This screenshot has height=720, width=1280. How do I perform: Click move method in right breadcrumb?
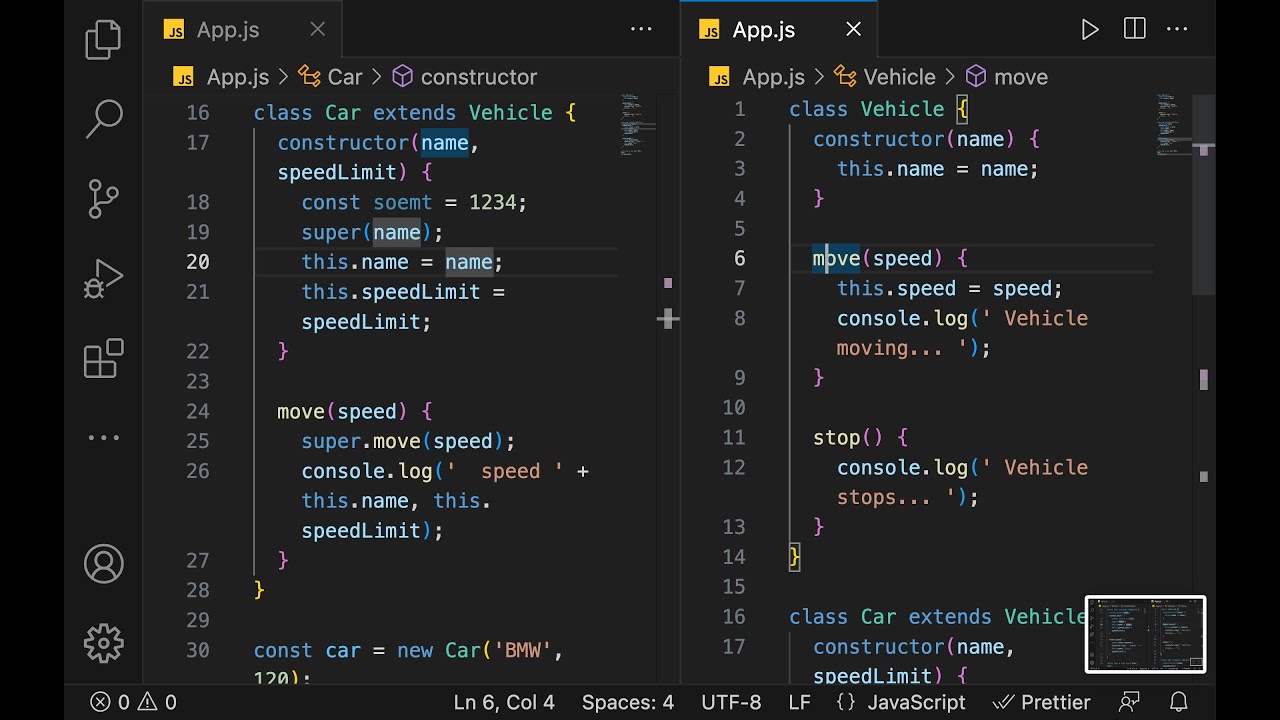[x=1020, y=77]
